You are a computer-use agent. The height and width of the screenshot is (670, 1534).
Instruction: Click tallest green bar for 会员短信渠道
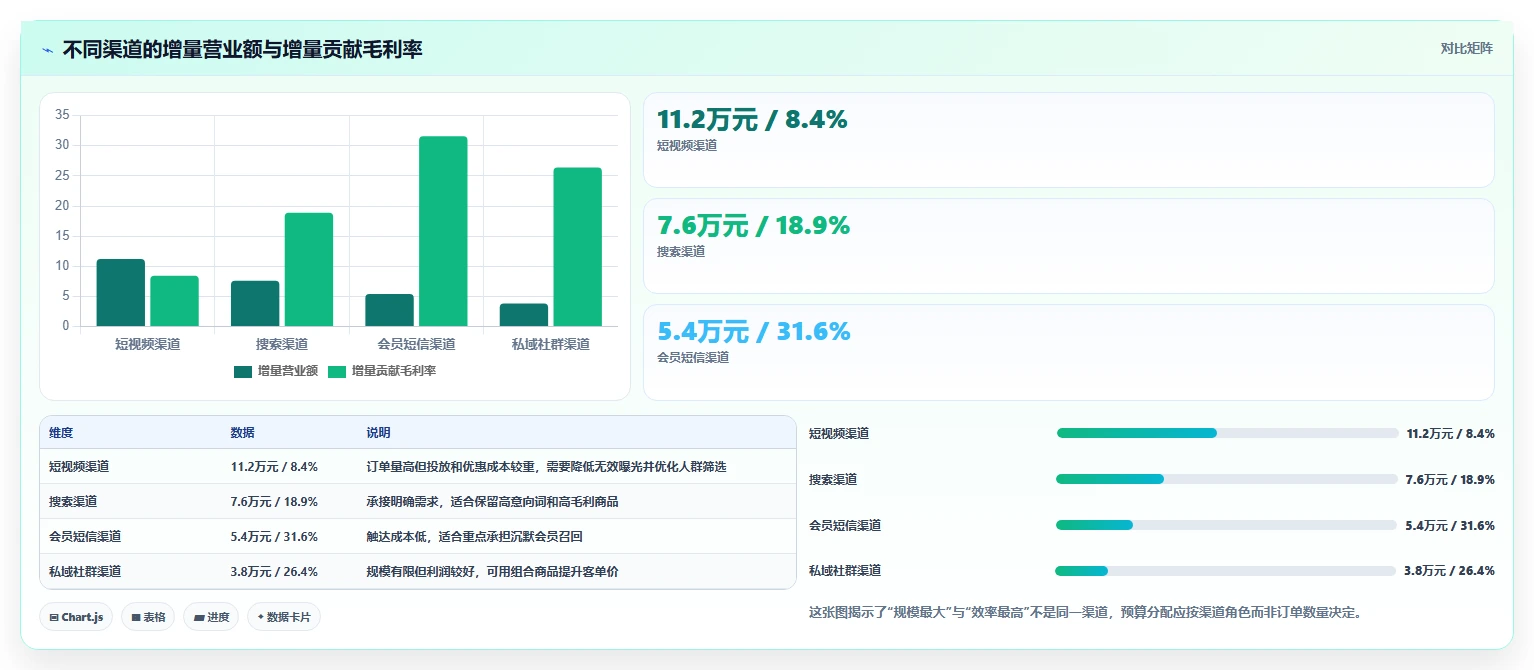pos(443,231)
